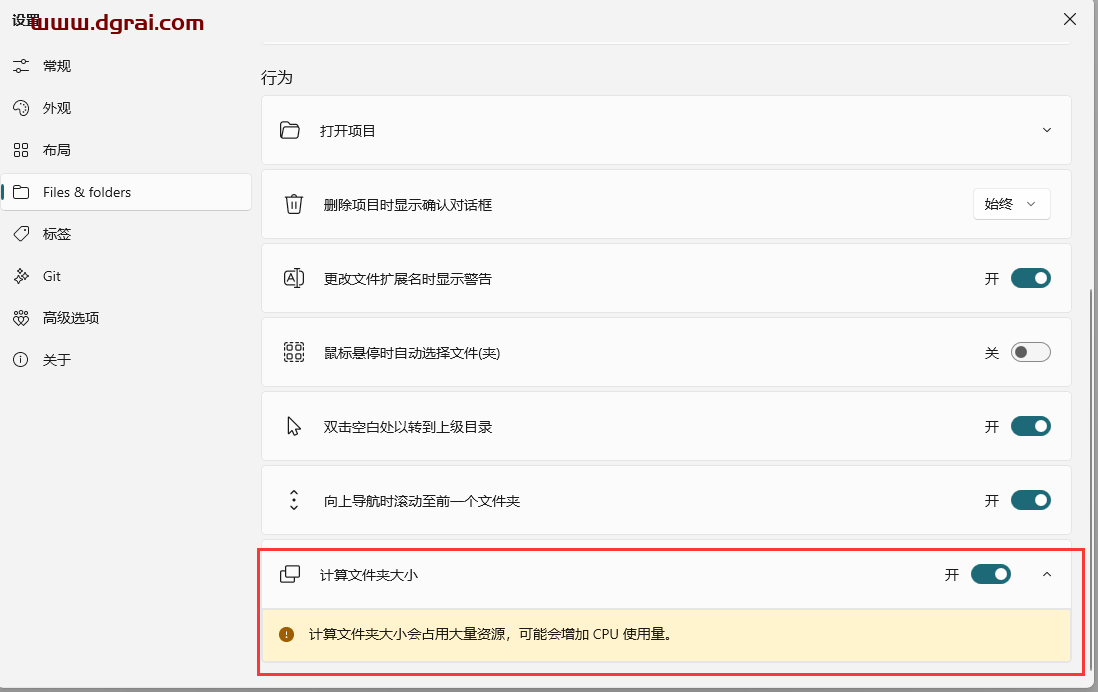
Task: Click the hearts icon beside 高级选项
Action: [21, 318]
